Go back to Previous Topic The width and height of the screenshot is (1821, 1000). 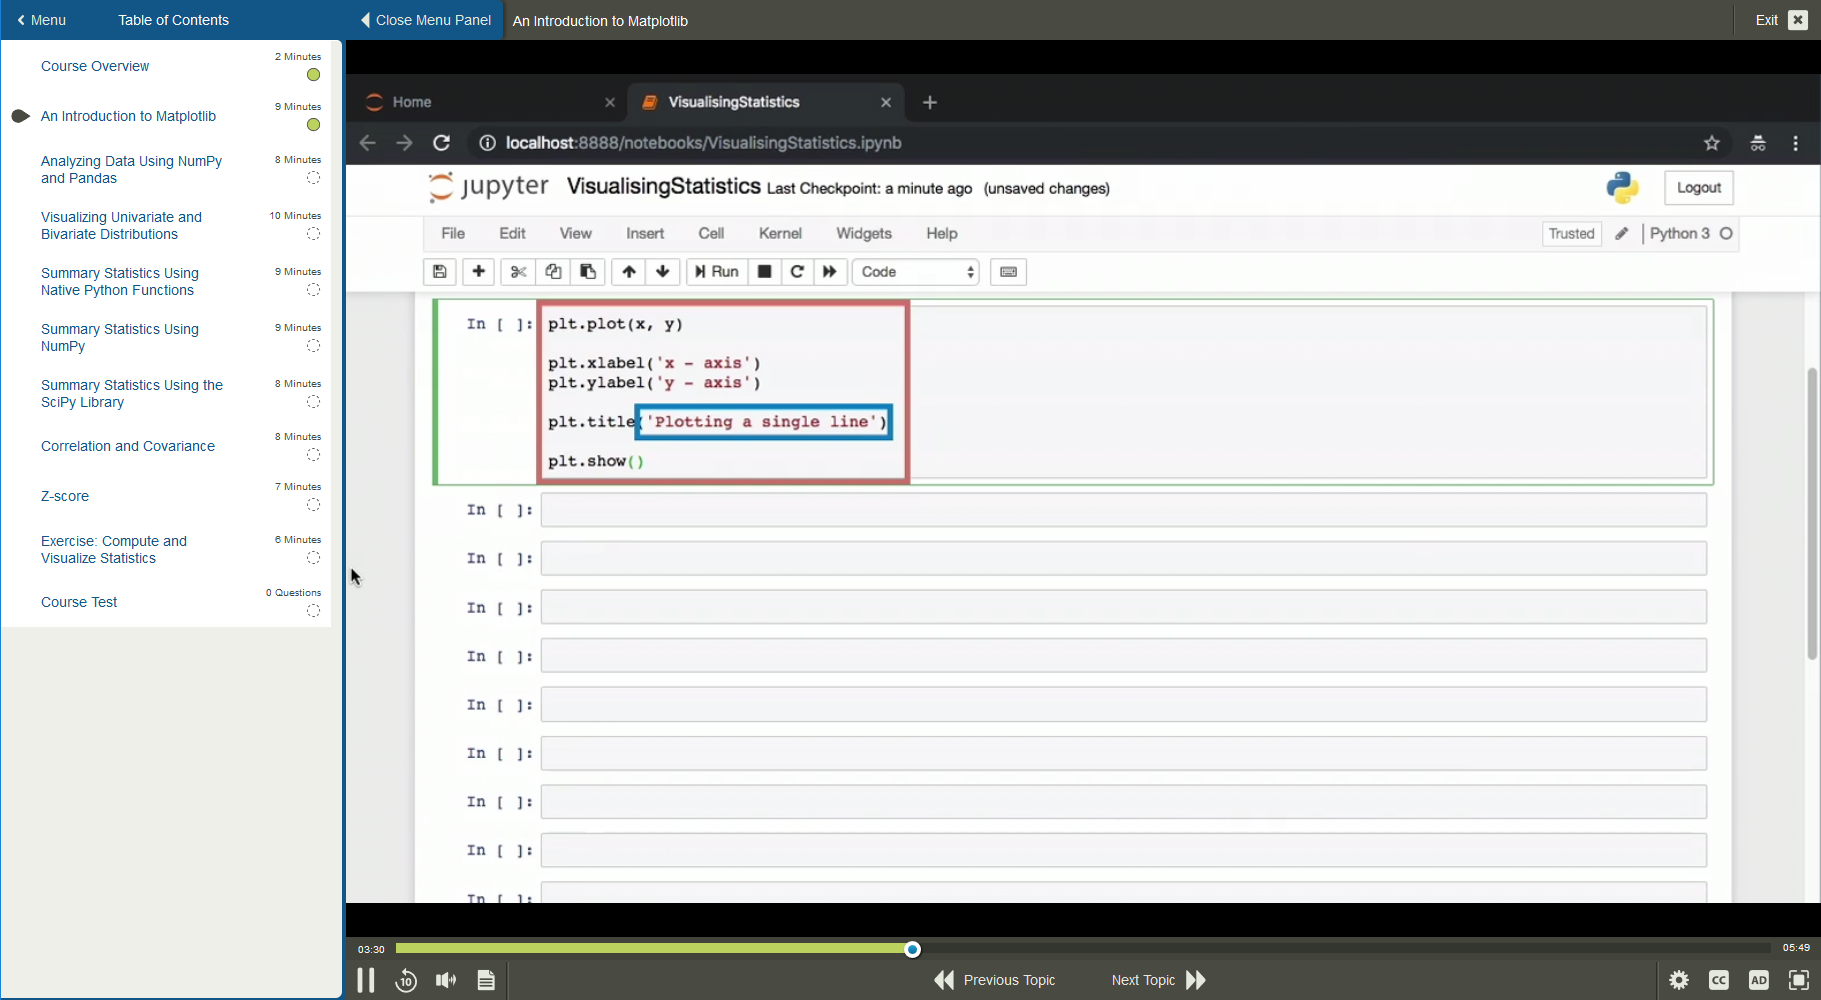[x=995, y=980]
